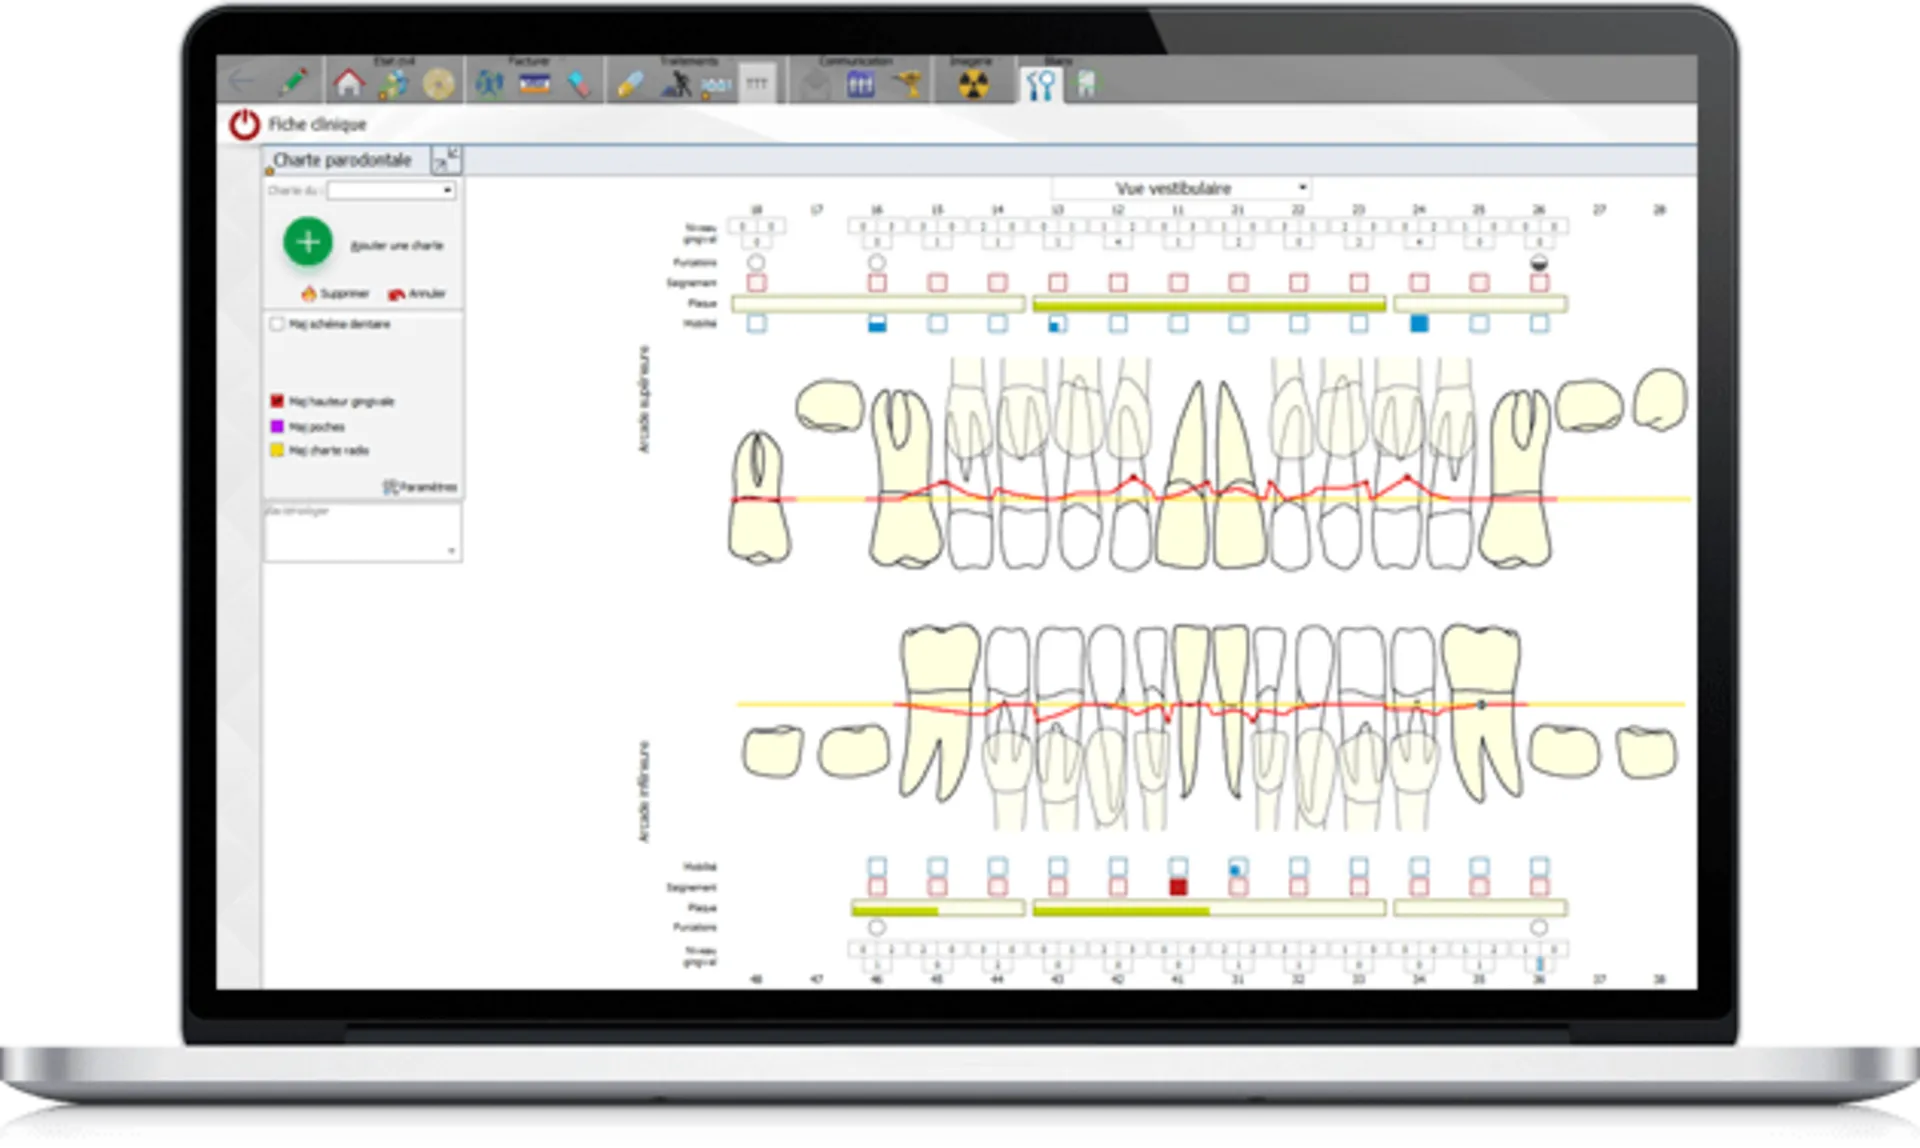
Task: Toggle a Mobilité checkbox on tooth 16
Action: (876, 323)
